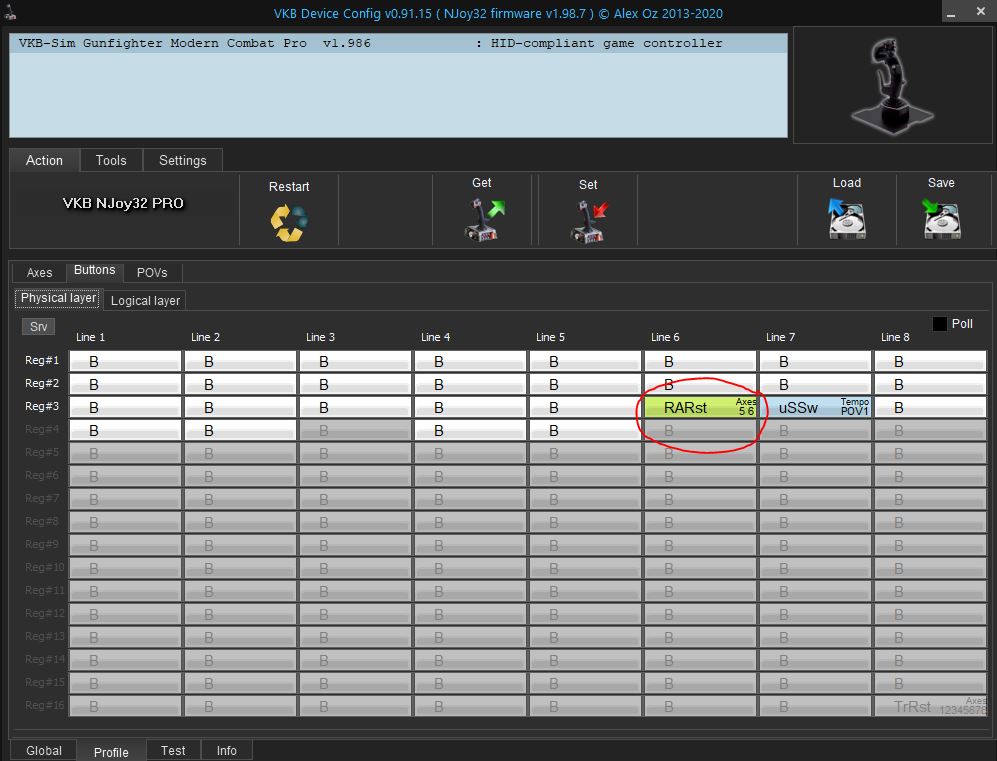The image size is (997, 761).
Task: Click the VKB NJoy32 PRO label
Action: (x=123, y=203)
